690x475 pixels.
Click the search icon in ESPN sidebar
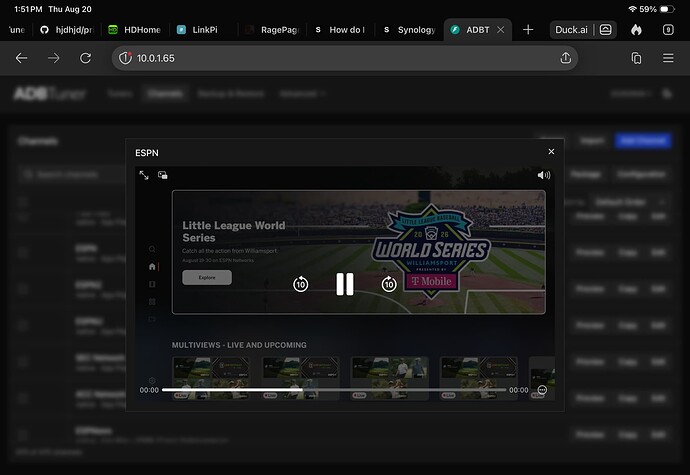(152, 249)
